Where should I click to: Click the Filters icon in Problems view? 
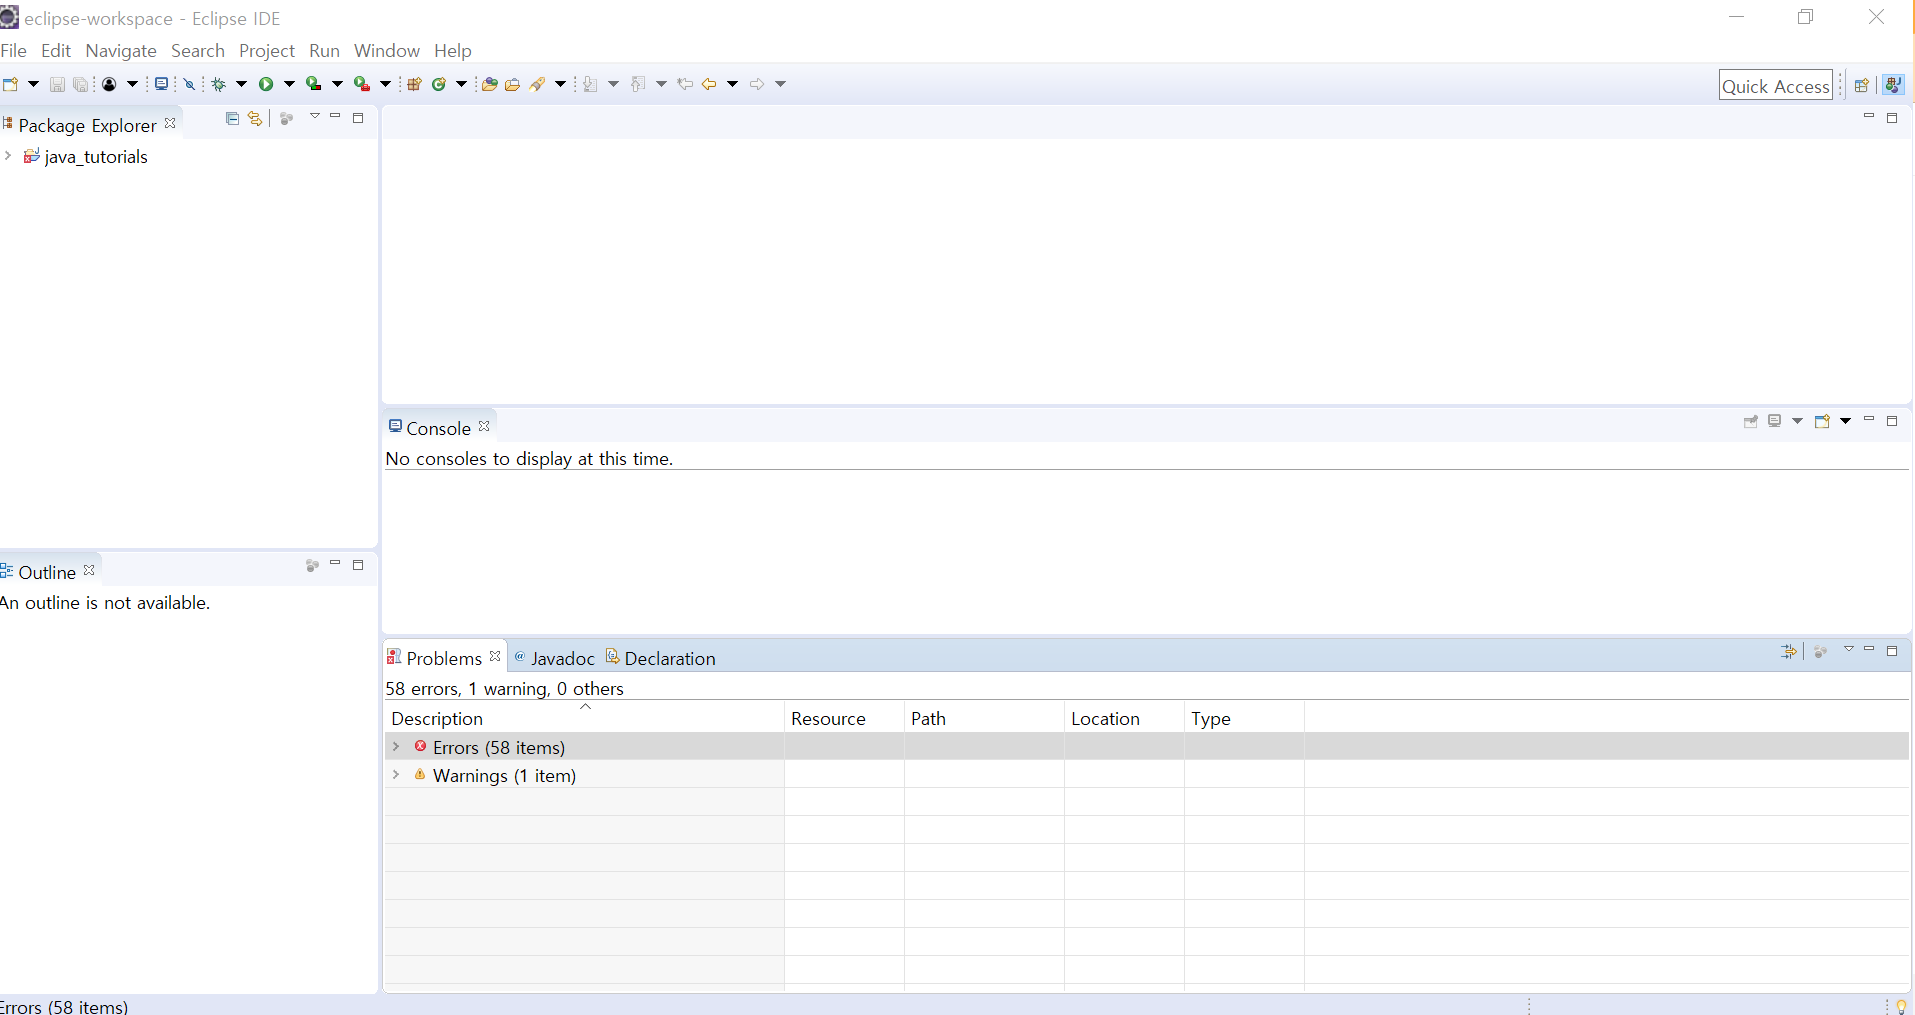pyautogui.click(x=1789, y=651)
